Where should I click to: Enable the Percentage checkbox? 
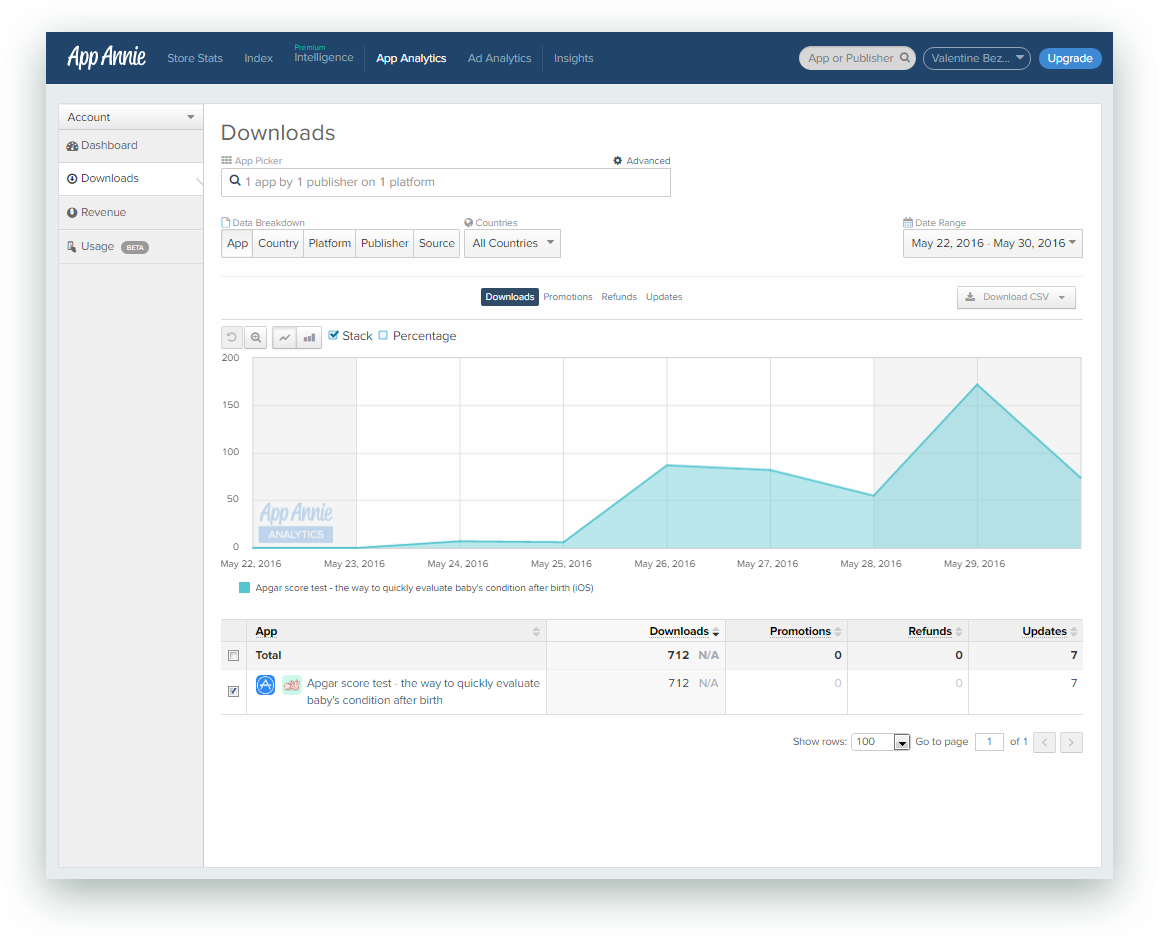[384, 336]
